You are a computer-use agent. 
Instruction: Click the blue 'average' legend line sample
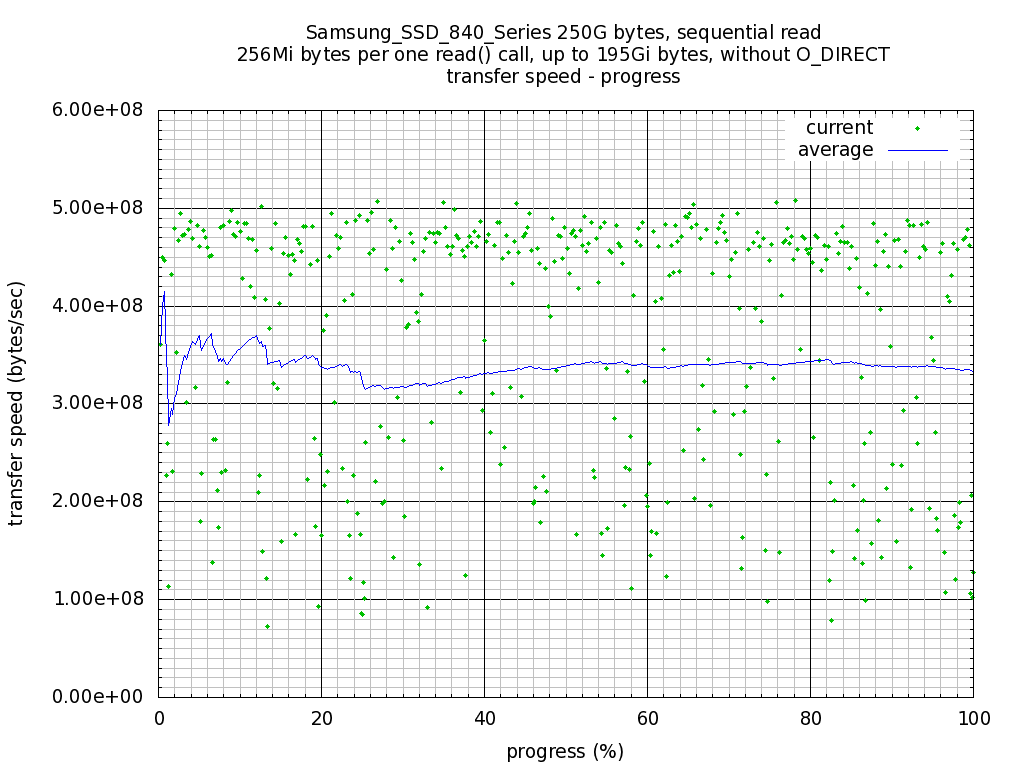coord(917,150)
